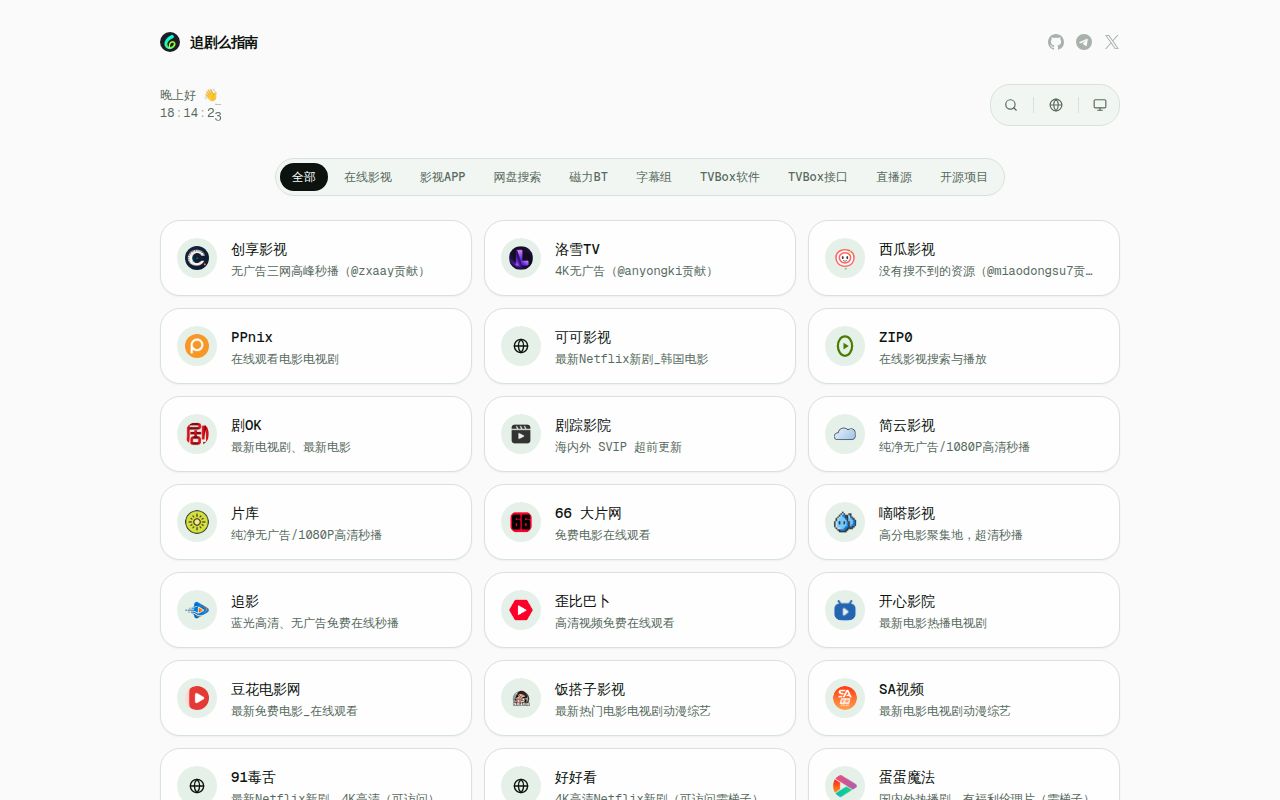The height and width of the screenshot is (800, 1280).
Task: Click the 66 大片网 icon
Action: 521,522
